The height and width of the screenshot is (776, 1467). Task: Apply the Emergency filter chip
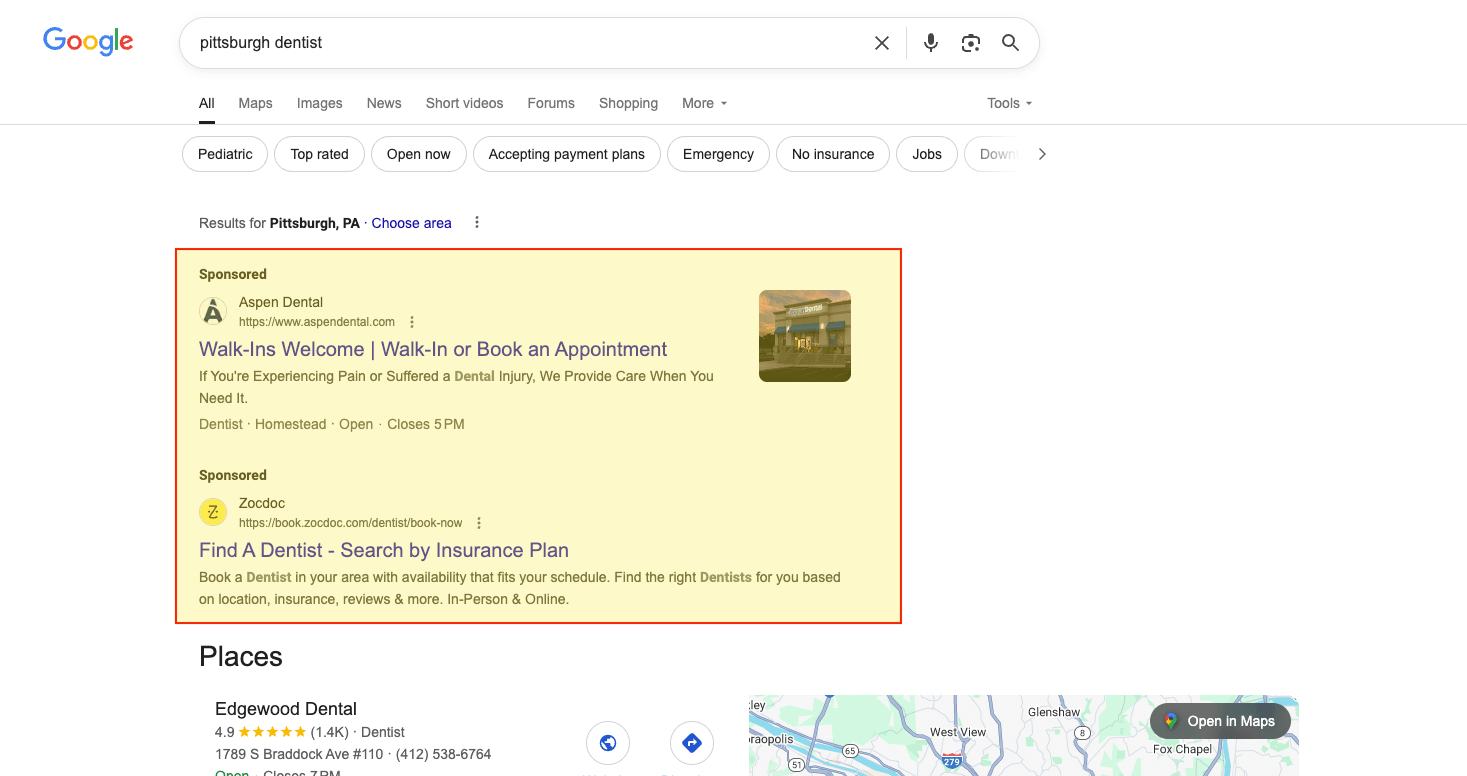click(x=718, y=154)
